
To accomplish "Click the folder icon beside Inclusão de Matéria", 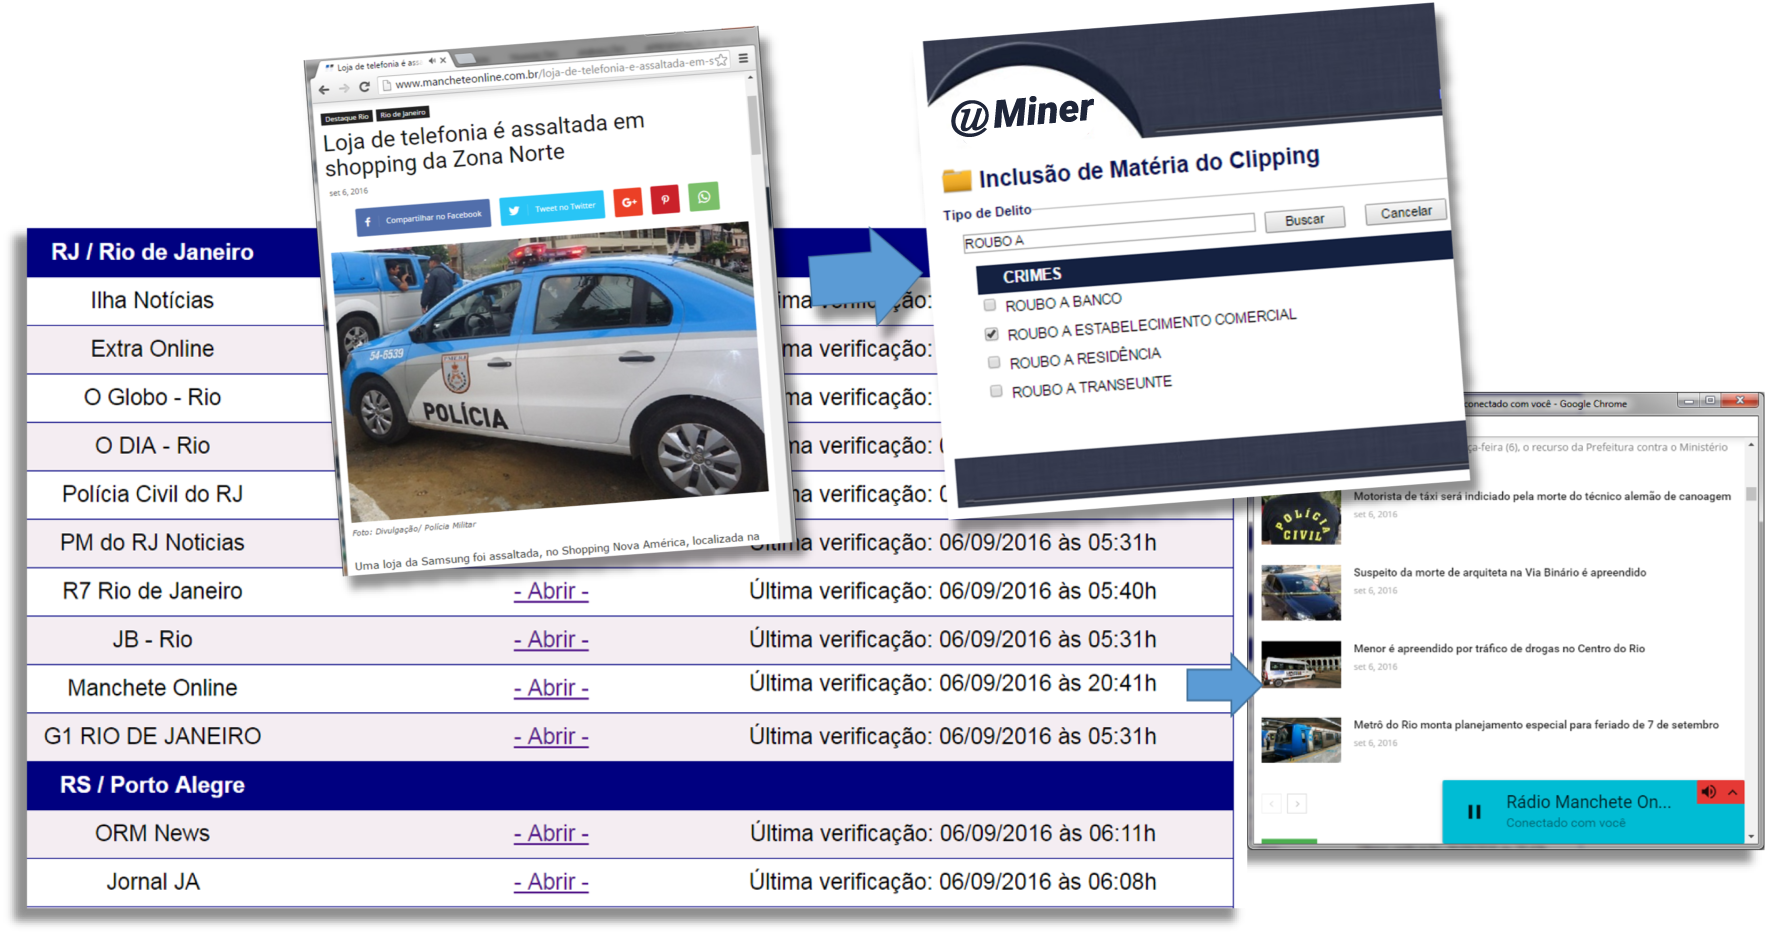I will click(957, 181).
